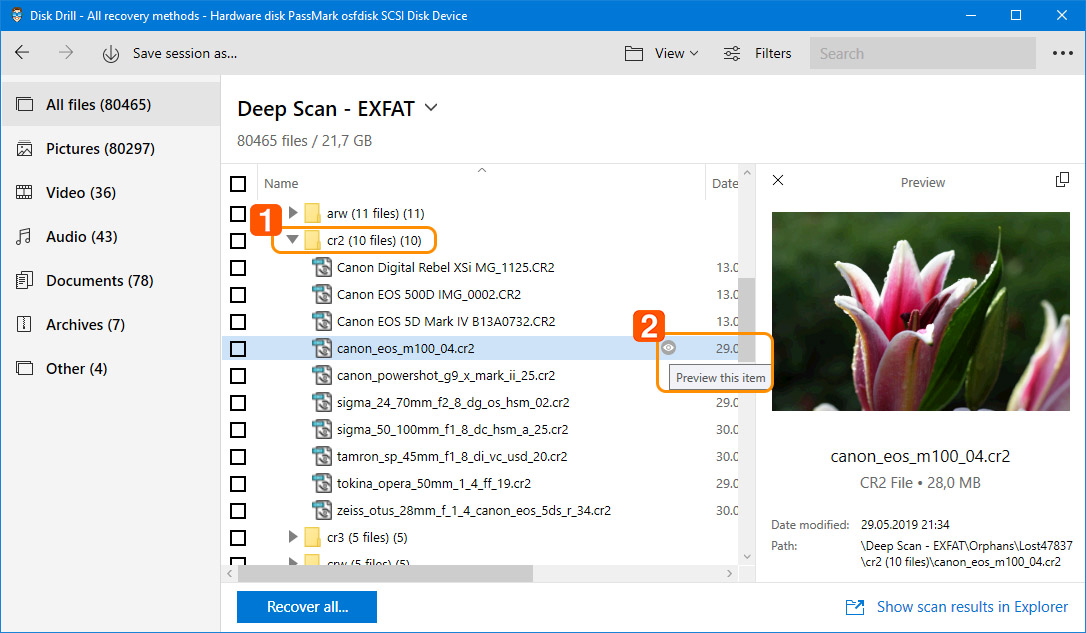The width and height of the screenshot is (1086, 633).
Task: Click Save session as...
Action: coord(184,53)
